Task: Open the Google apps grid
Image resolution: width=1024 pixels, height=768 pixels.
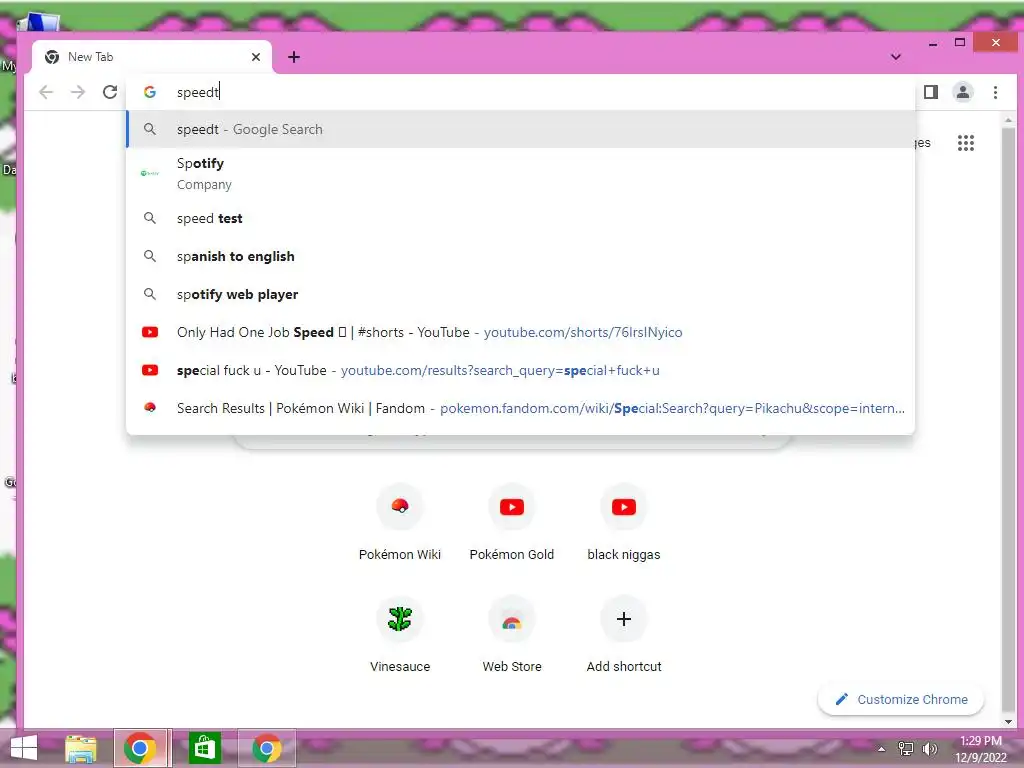Action: (x=965, y=142)
